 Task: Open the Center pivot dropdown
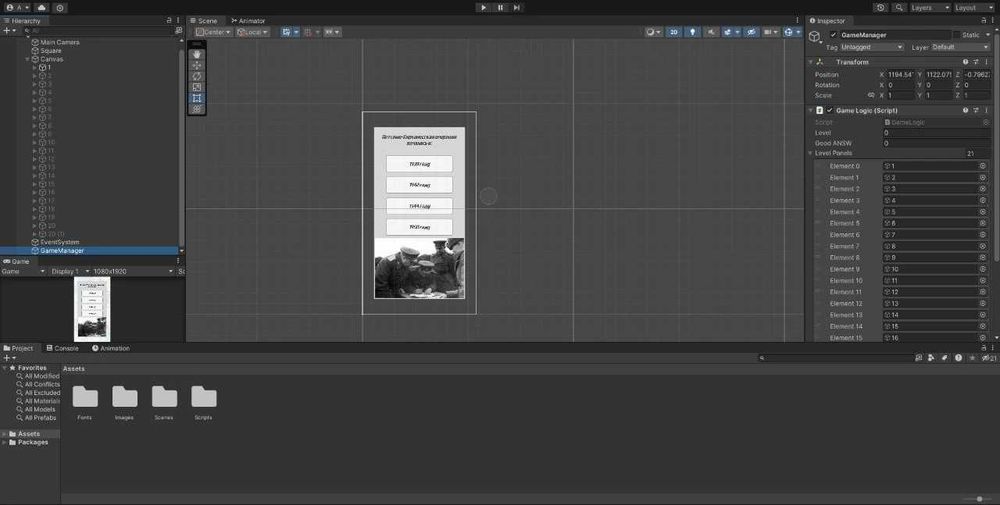point(213,32)
